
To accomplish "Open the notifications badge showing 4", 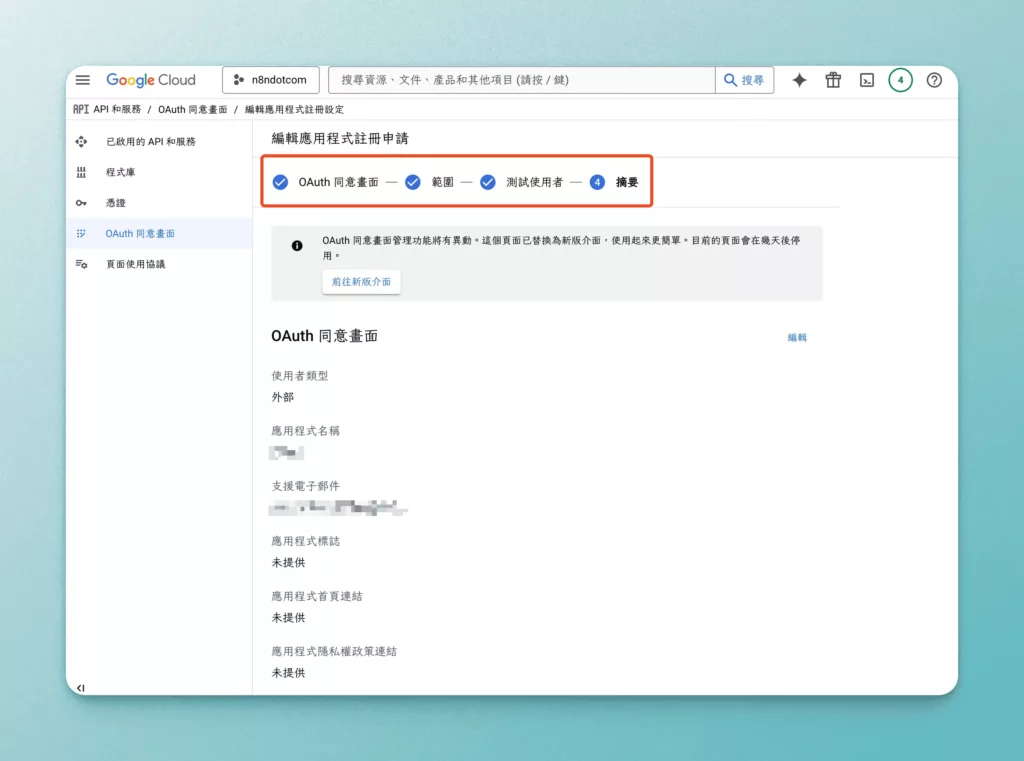I will (x=900, y=80).
